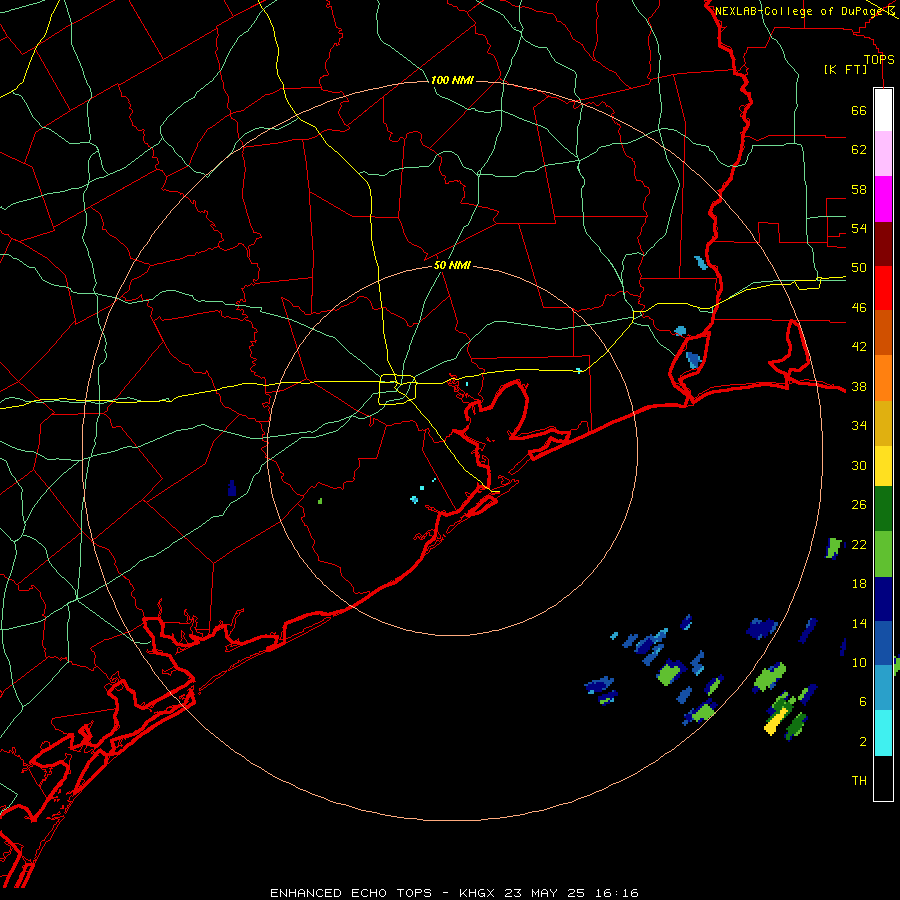900x900 pixels.
Task: Click the bright red legend color band
Action: tap(883, 288)
